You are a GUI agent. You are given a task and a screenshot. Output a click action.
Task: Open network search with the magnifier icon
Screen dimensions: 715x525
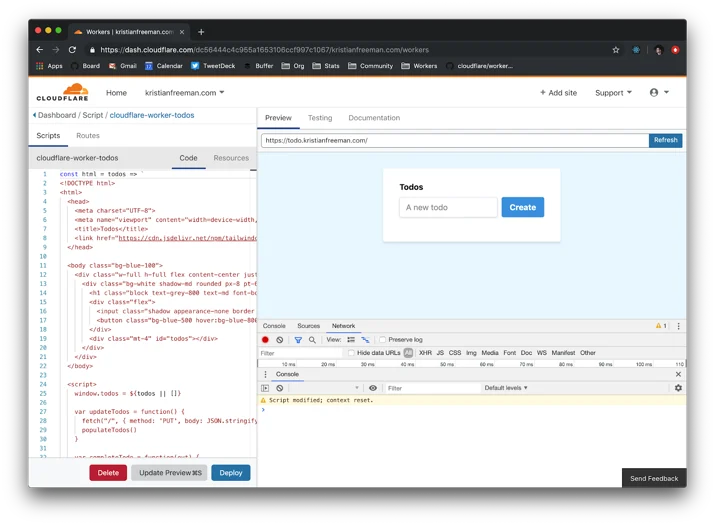tap(312, 340)
